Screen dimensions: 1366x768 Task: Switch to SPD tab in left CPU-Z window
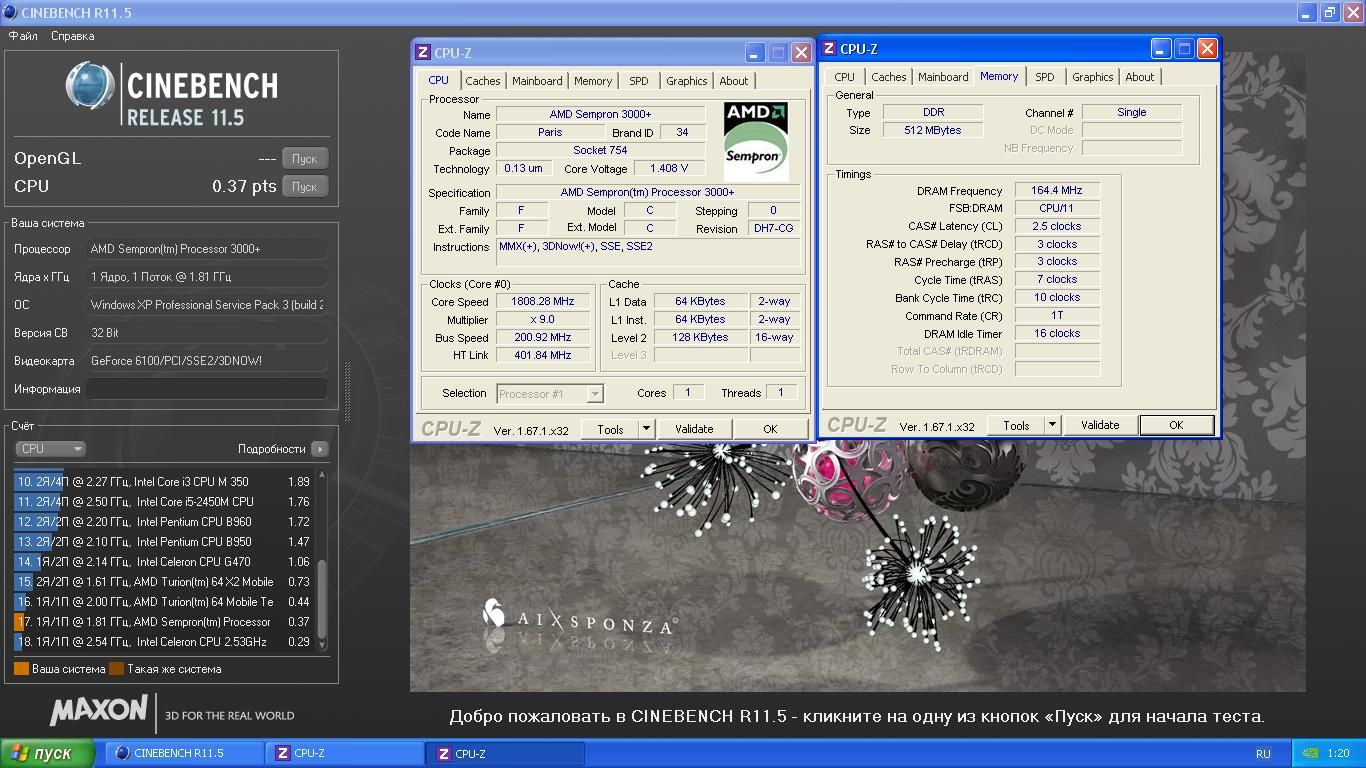coord(639,81)
